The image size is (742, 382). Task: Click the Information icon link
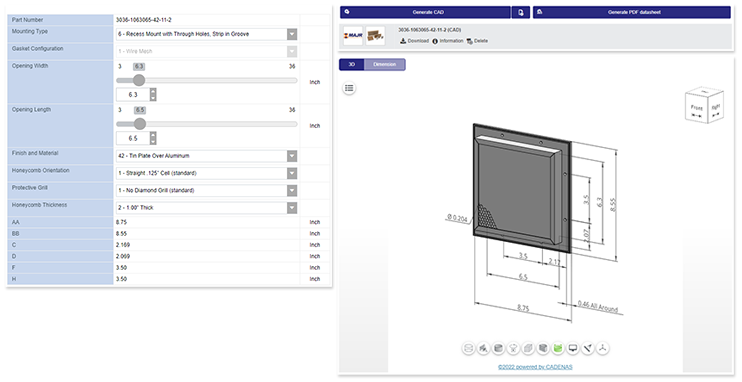tap(448, 41)
